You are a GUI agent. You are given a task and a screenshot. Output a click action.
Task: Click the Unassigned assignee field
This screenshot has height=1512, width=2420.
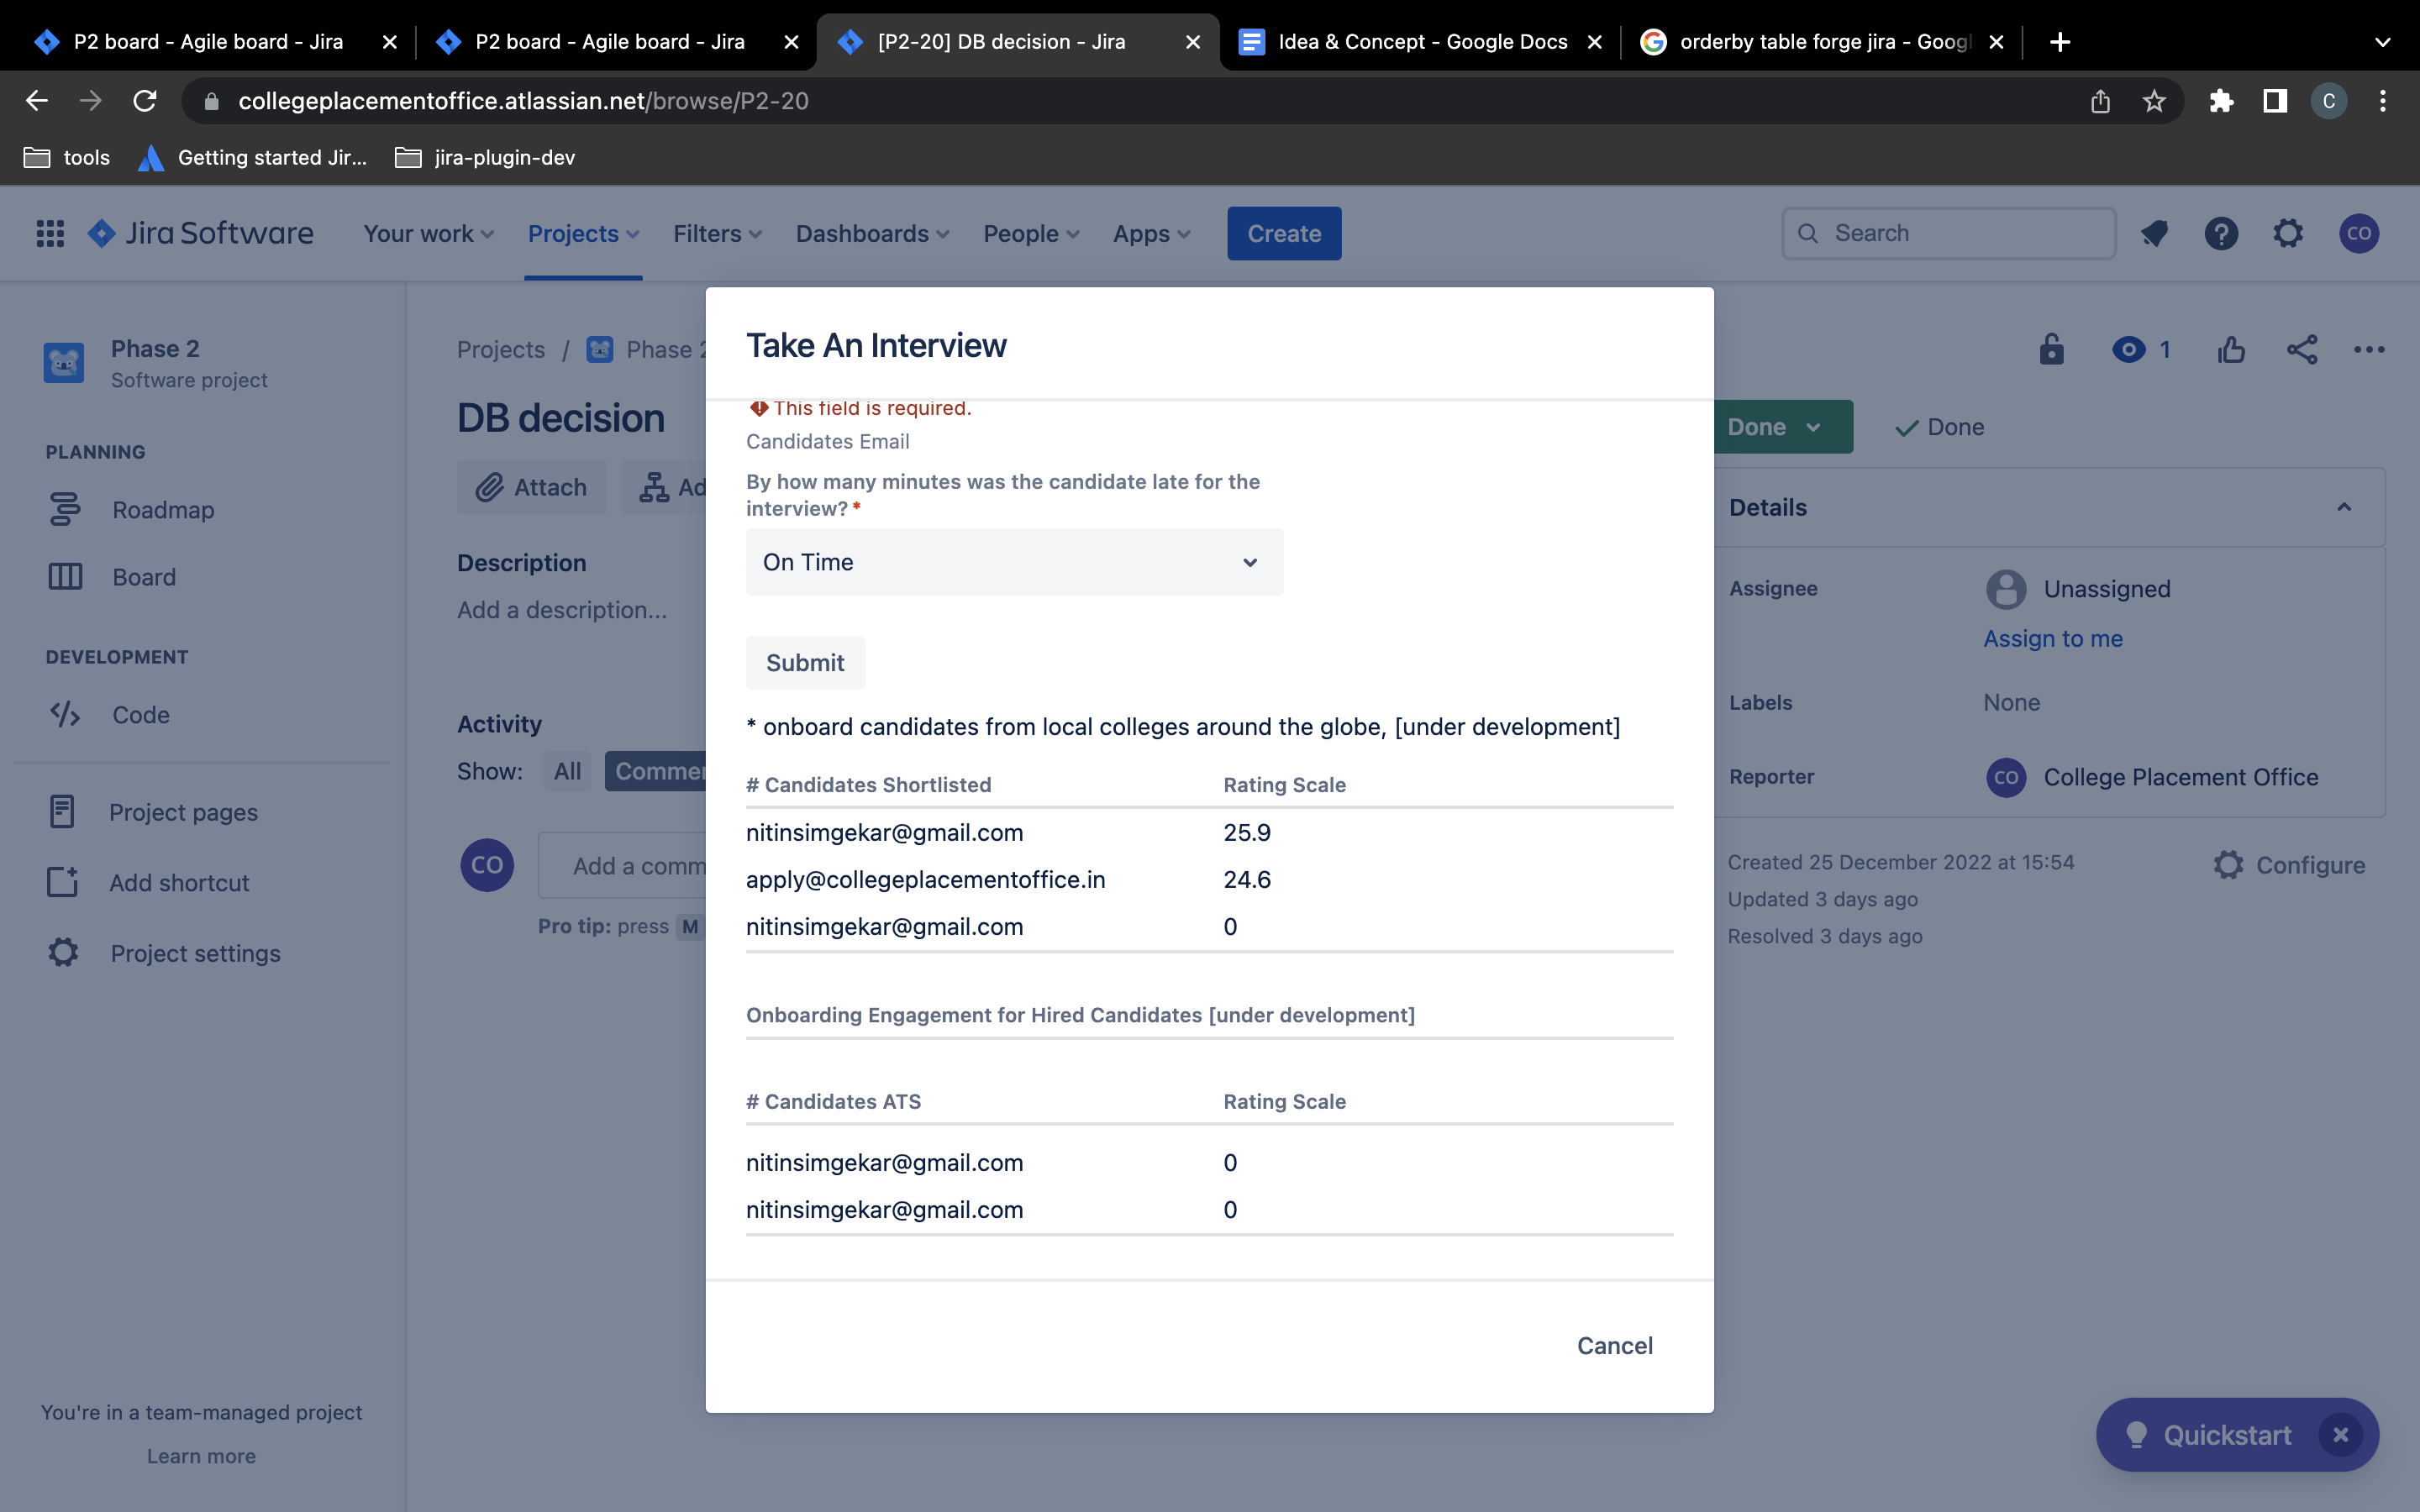pos(2078,589)
